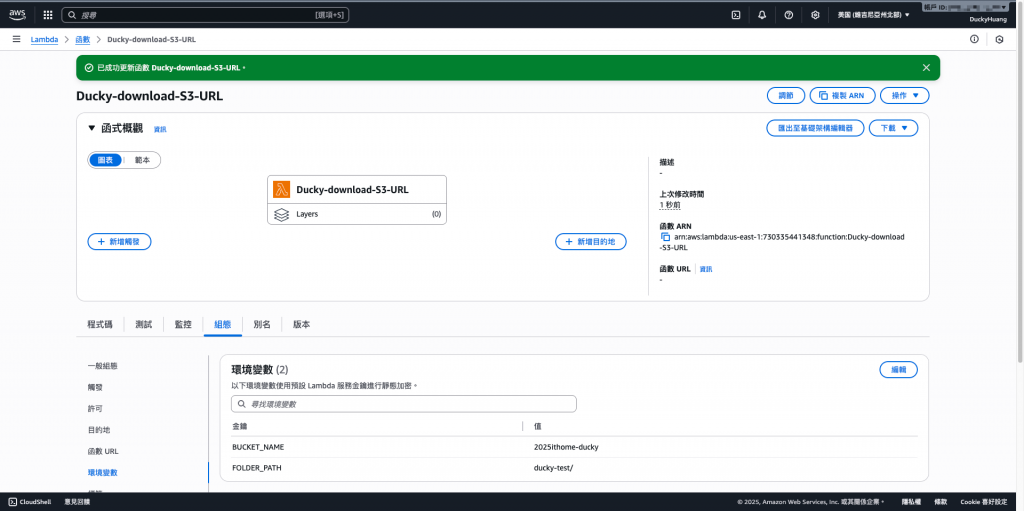Open the info panel icon top right
This screenshot has width=1024, height=511.
click(x=974, y=39)
